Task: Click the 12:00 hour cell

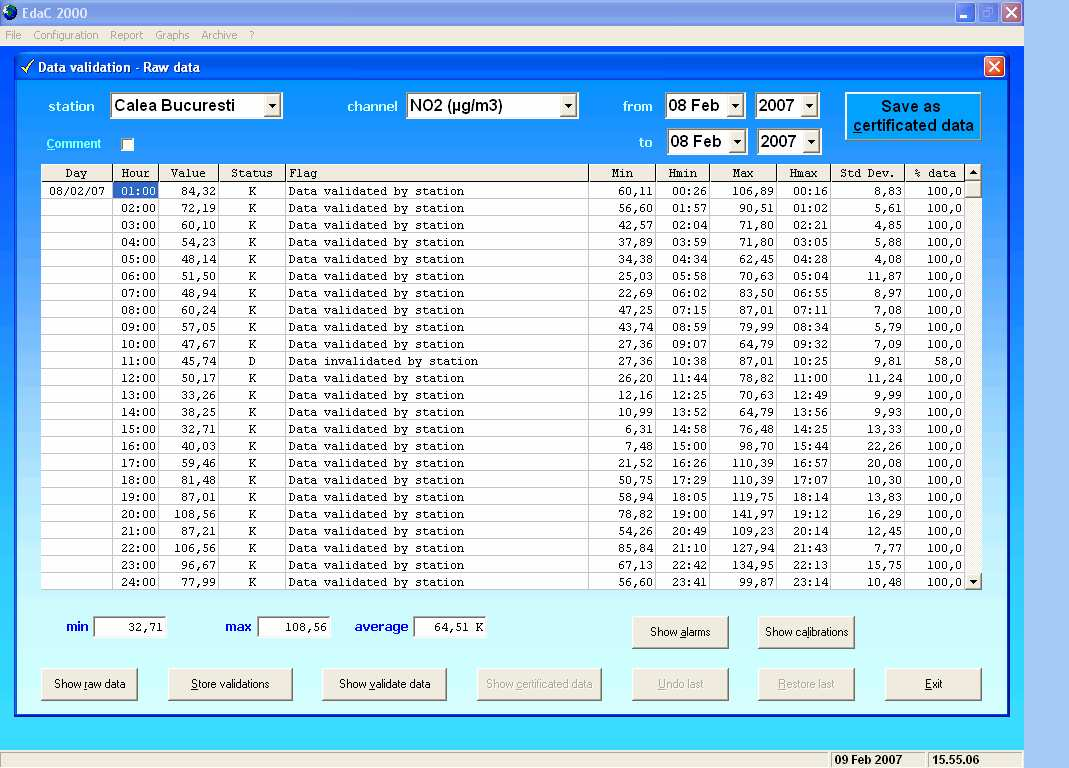Action: pyautogui.click(x=136, y=378)
